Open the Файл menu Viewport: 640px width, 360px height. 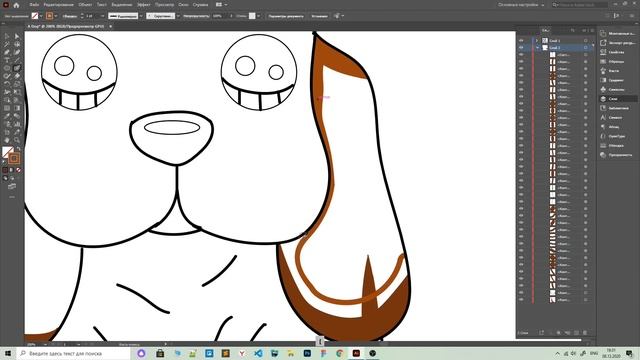[x=34, y=5]
